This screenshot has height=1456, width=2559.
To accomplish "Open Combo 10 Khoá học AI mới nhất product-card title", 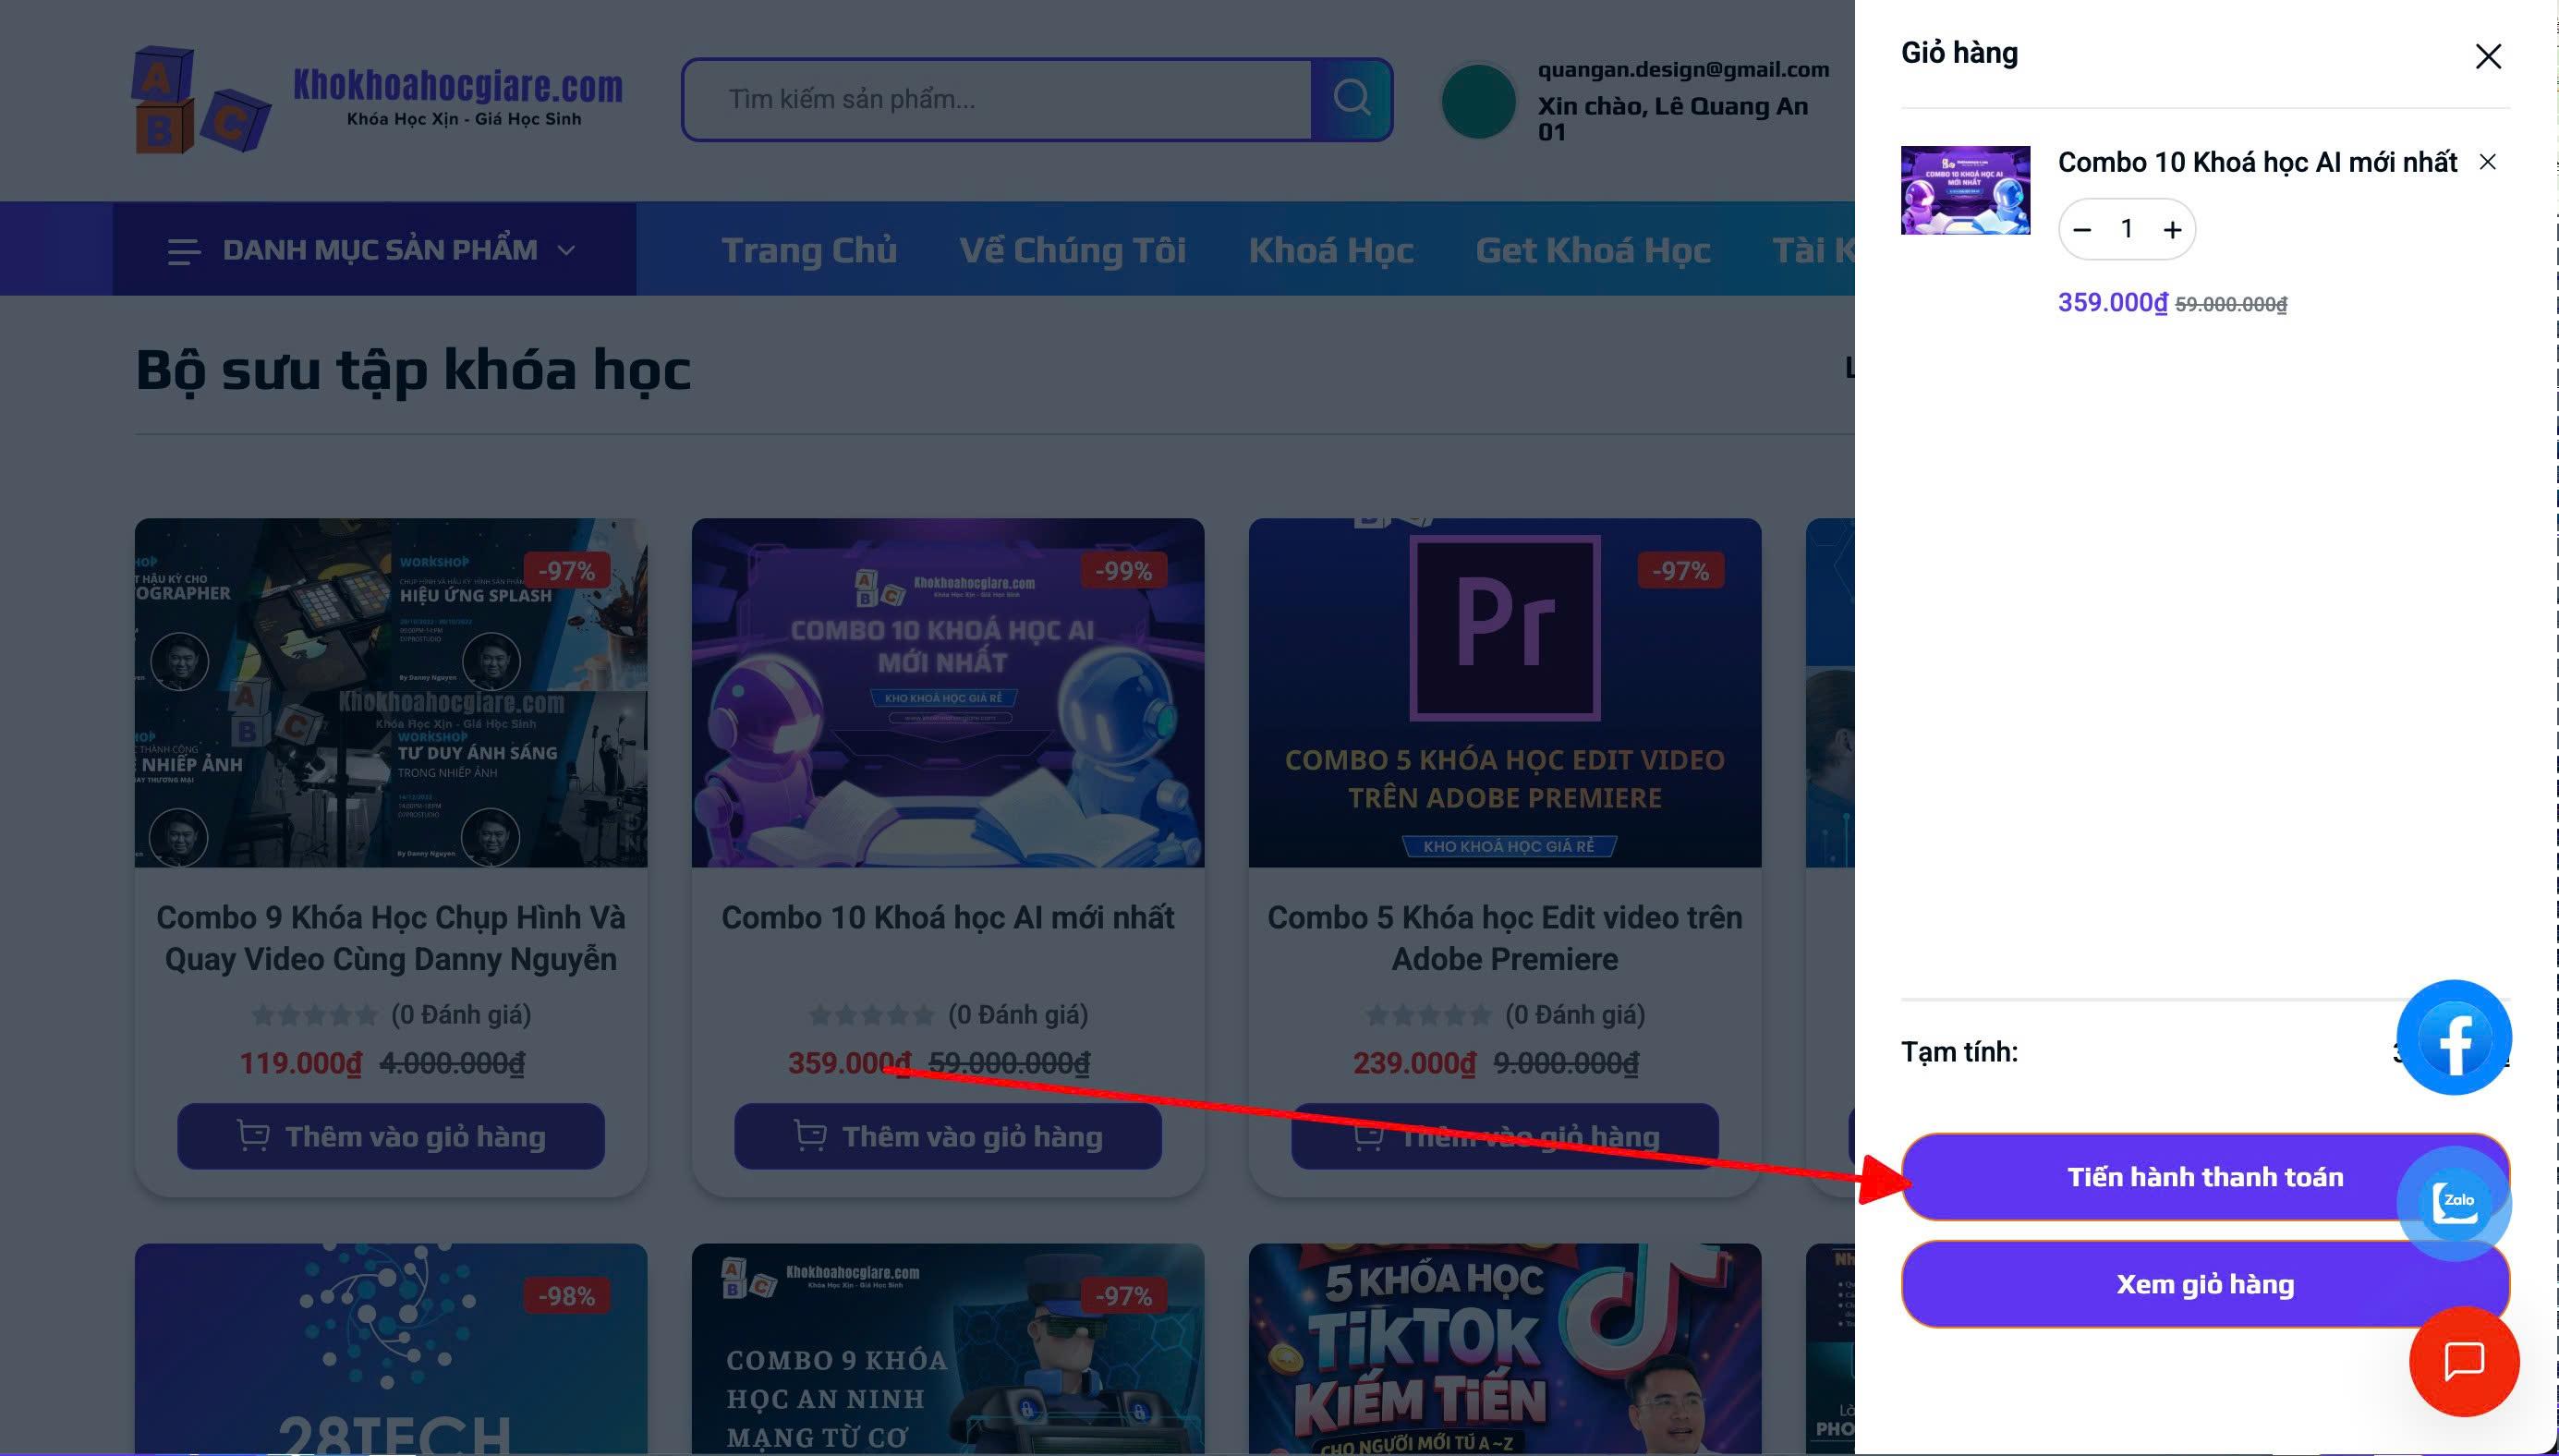I will 948,917.
